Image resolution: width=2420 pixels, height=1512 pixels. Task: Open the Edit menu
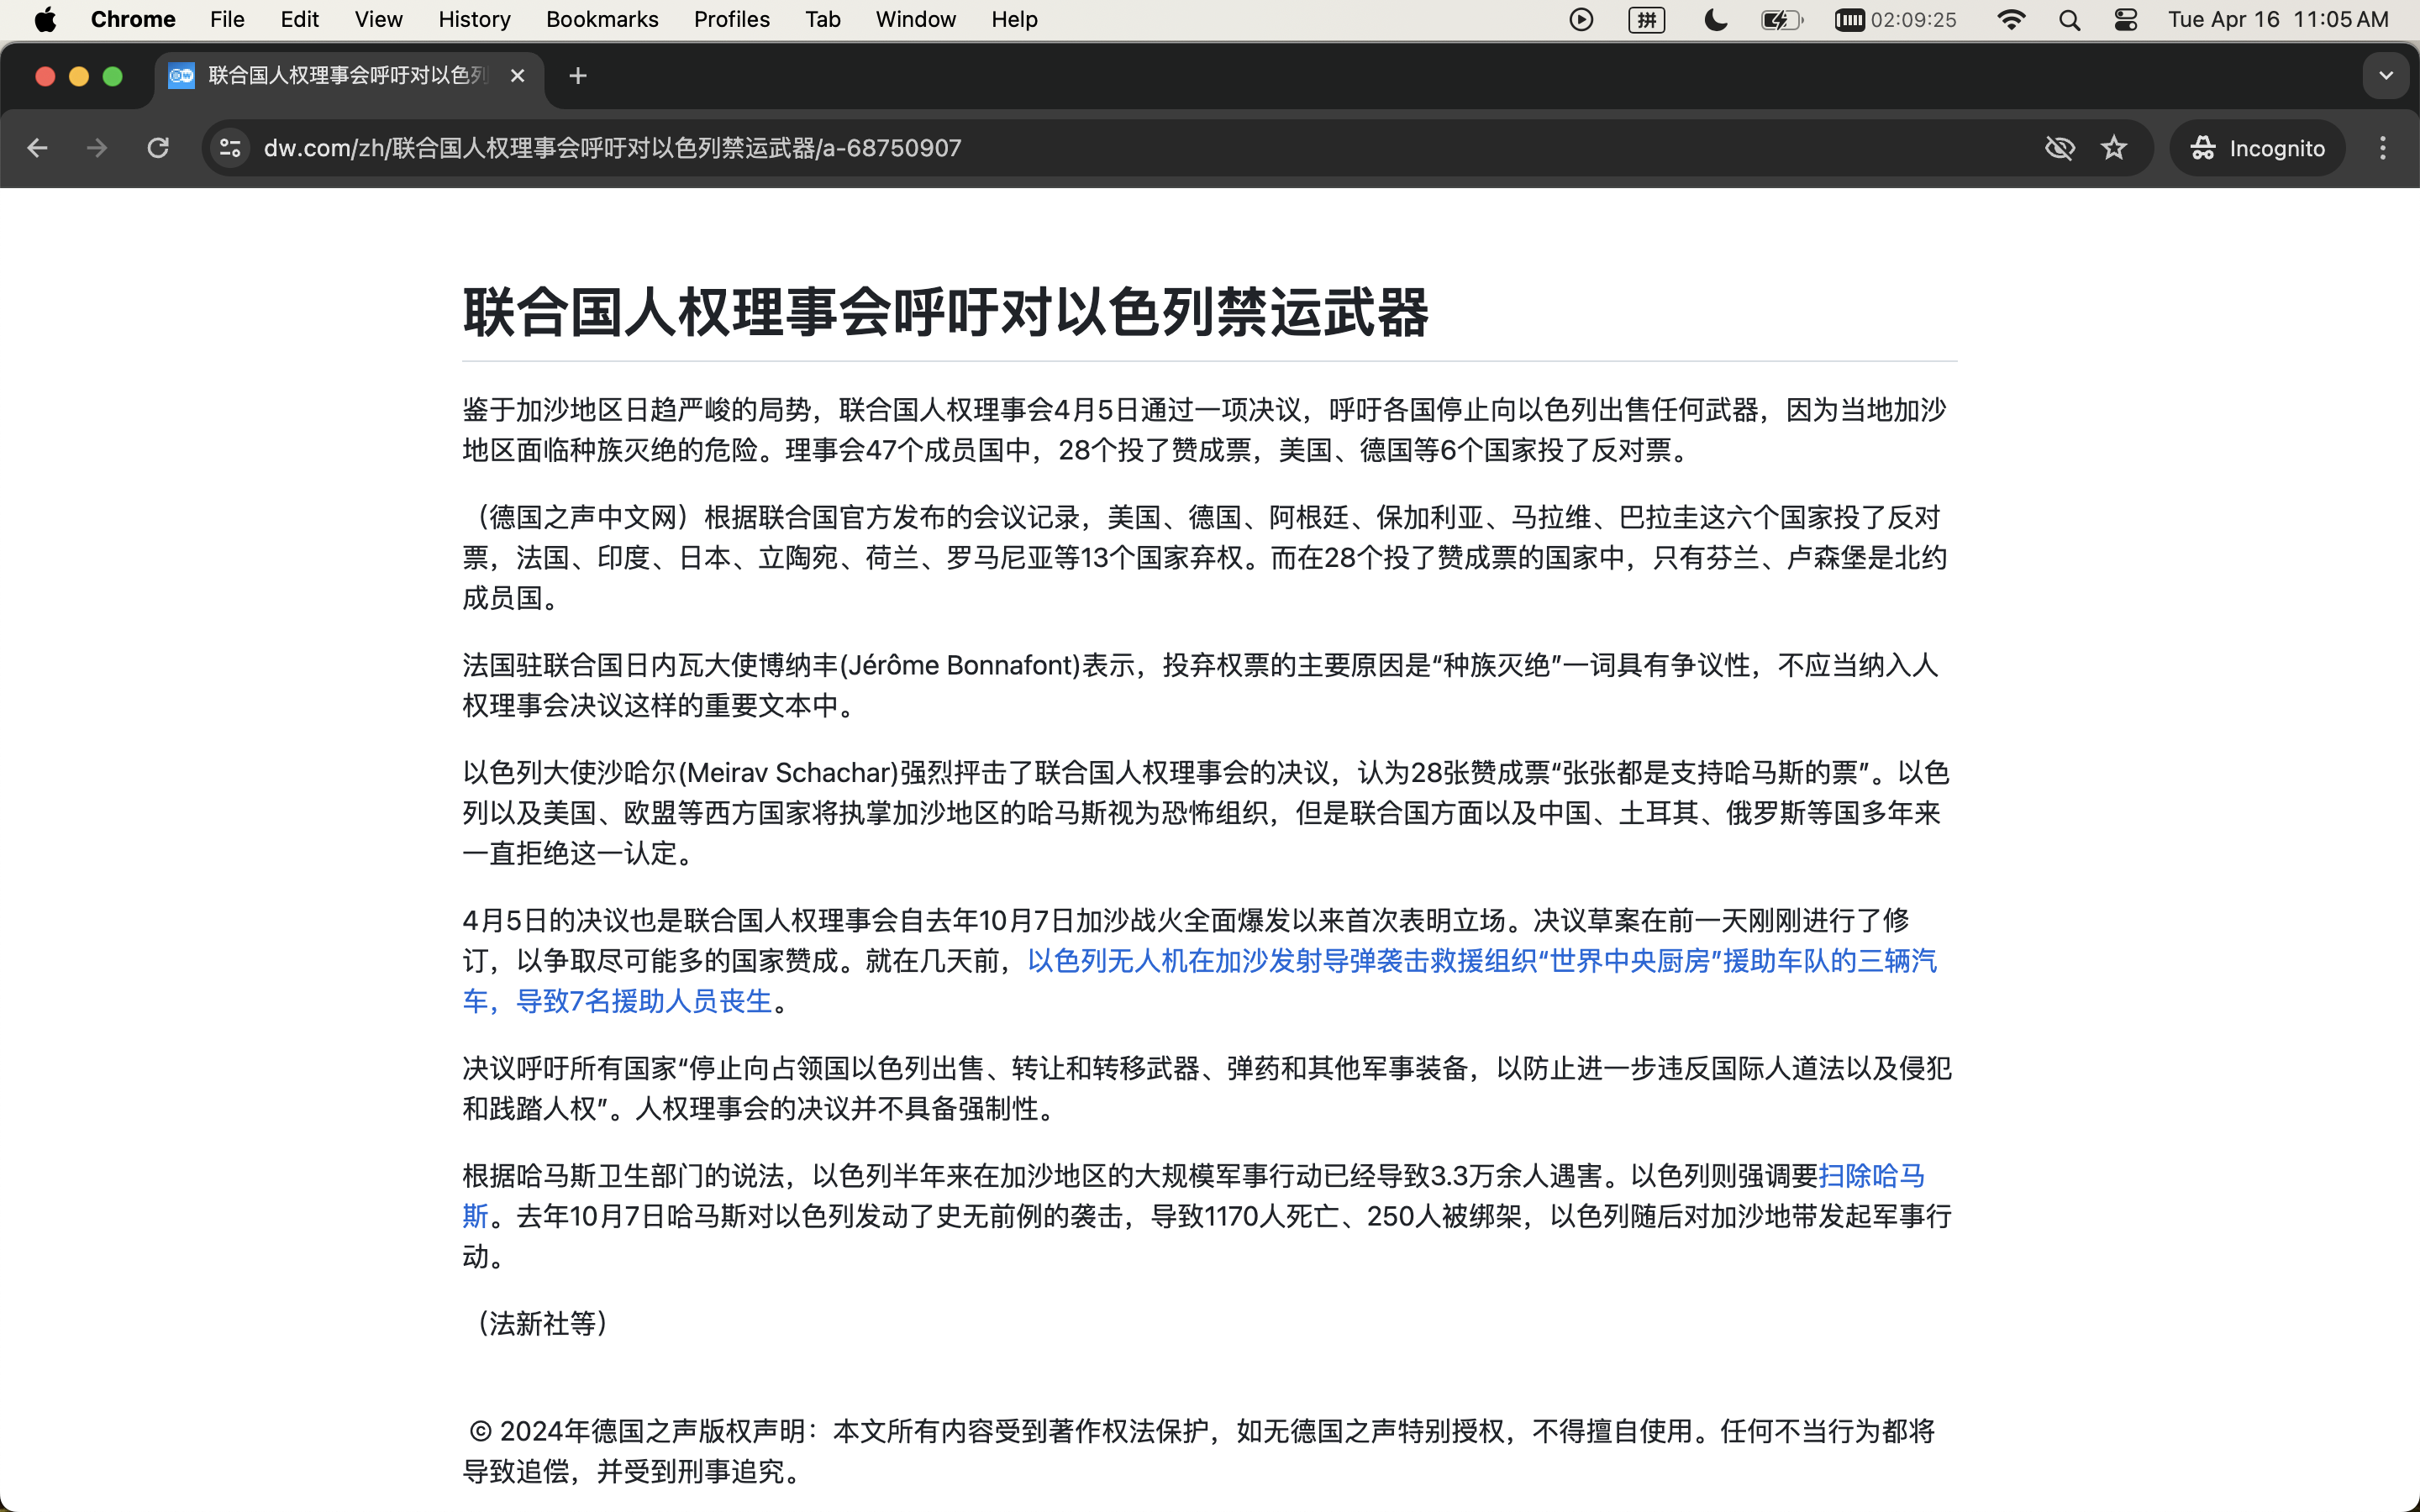[299, 19]
